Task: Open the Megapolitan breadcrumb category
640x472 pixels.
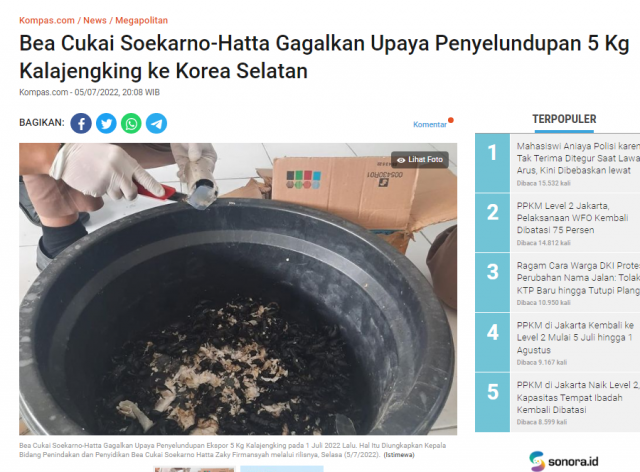Action: tap(141, 20)
